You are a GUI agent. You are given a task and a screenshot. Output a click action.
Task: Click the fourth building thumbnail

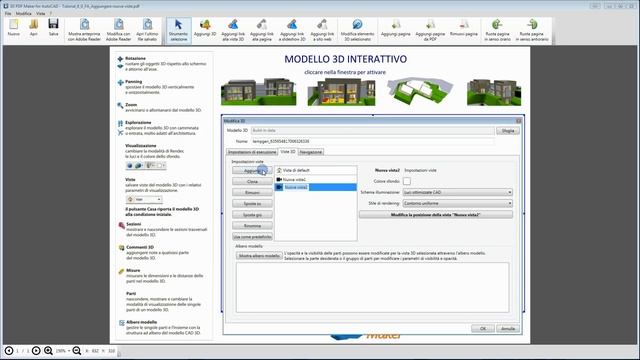[x=494, y=91]
